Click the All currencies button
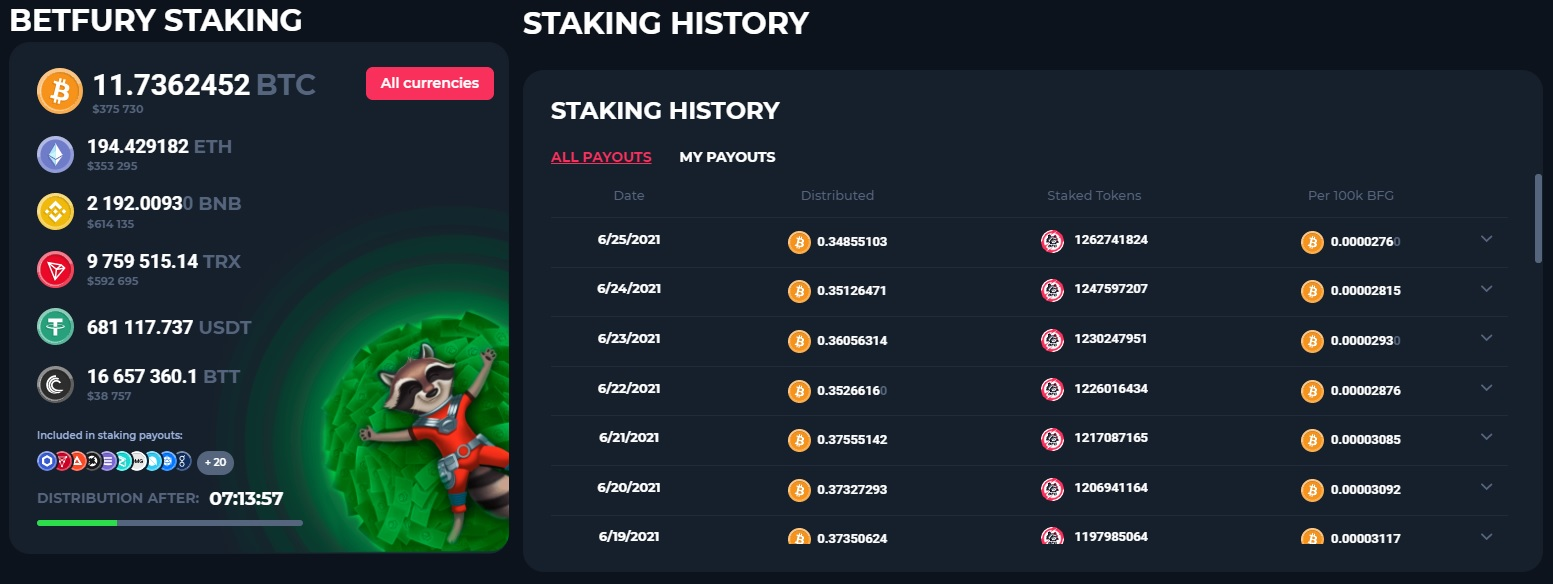 point(430,83)
